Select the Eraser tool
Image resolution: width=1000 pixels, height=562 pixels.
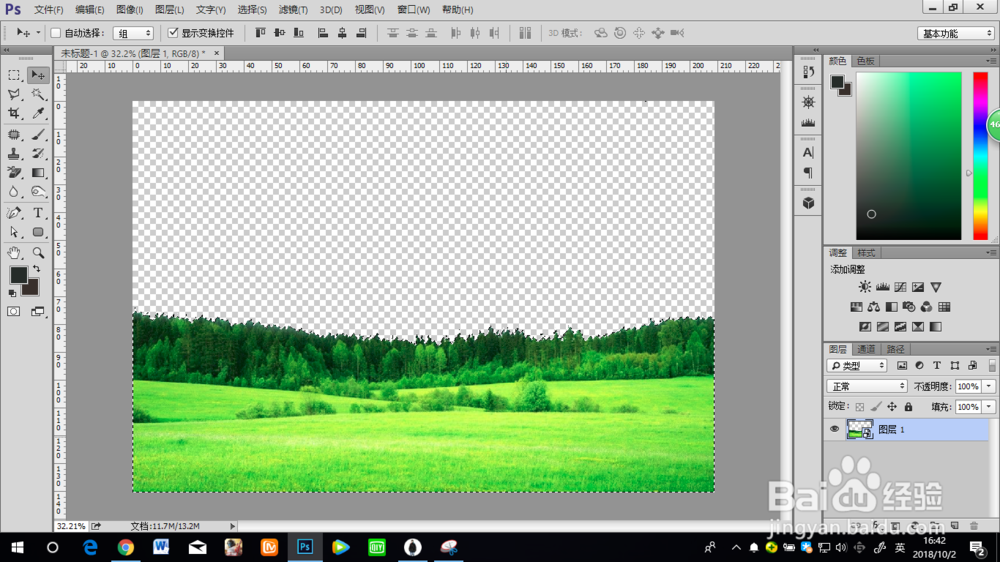pyautogui.click(x=14, y=173)
